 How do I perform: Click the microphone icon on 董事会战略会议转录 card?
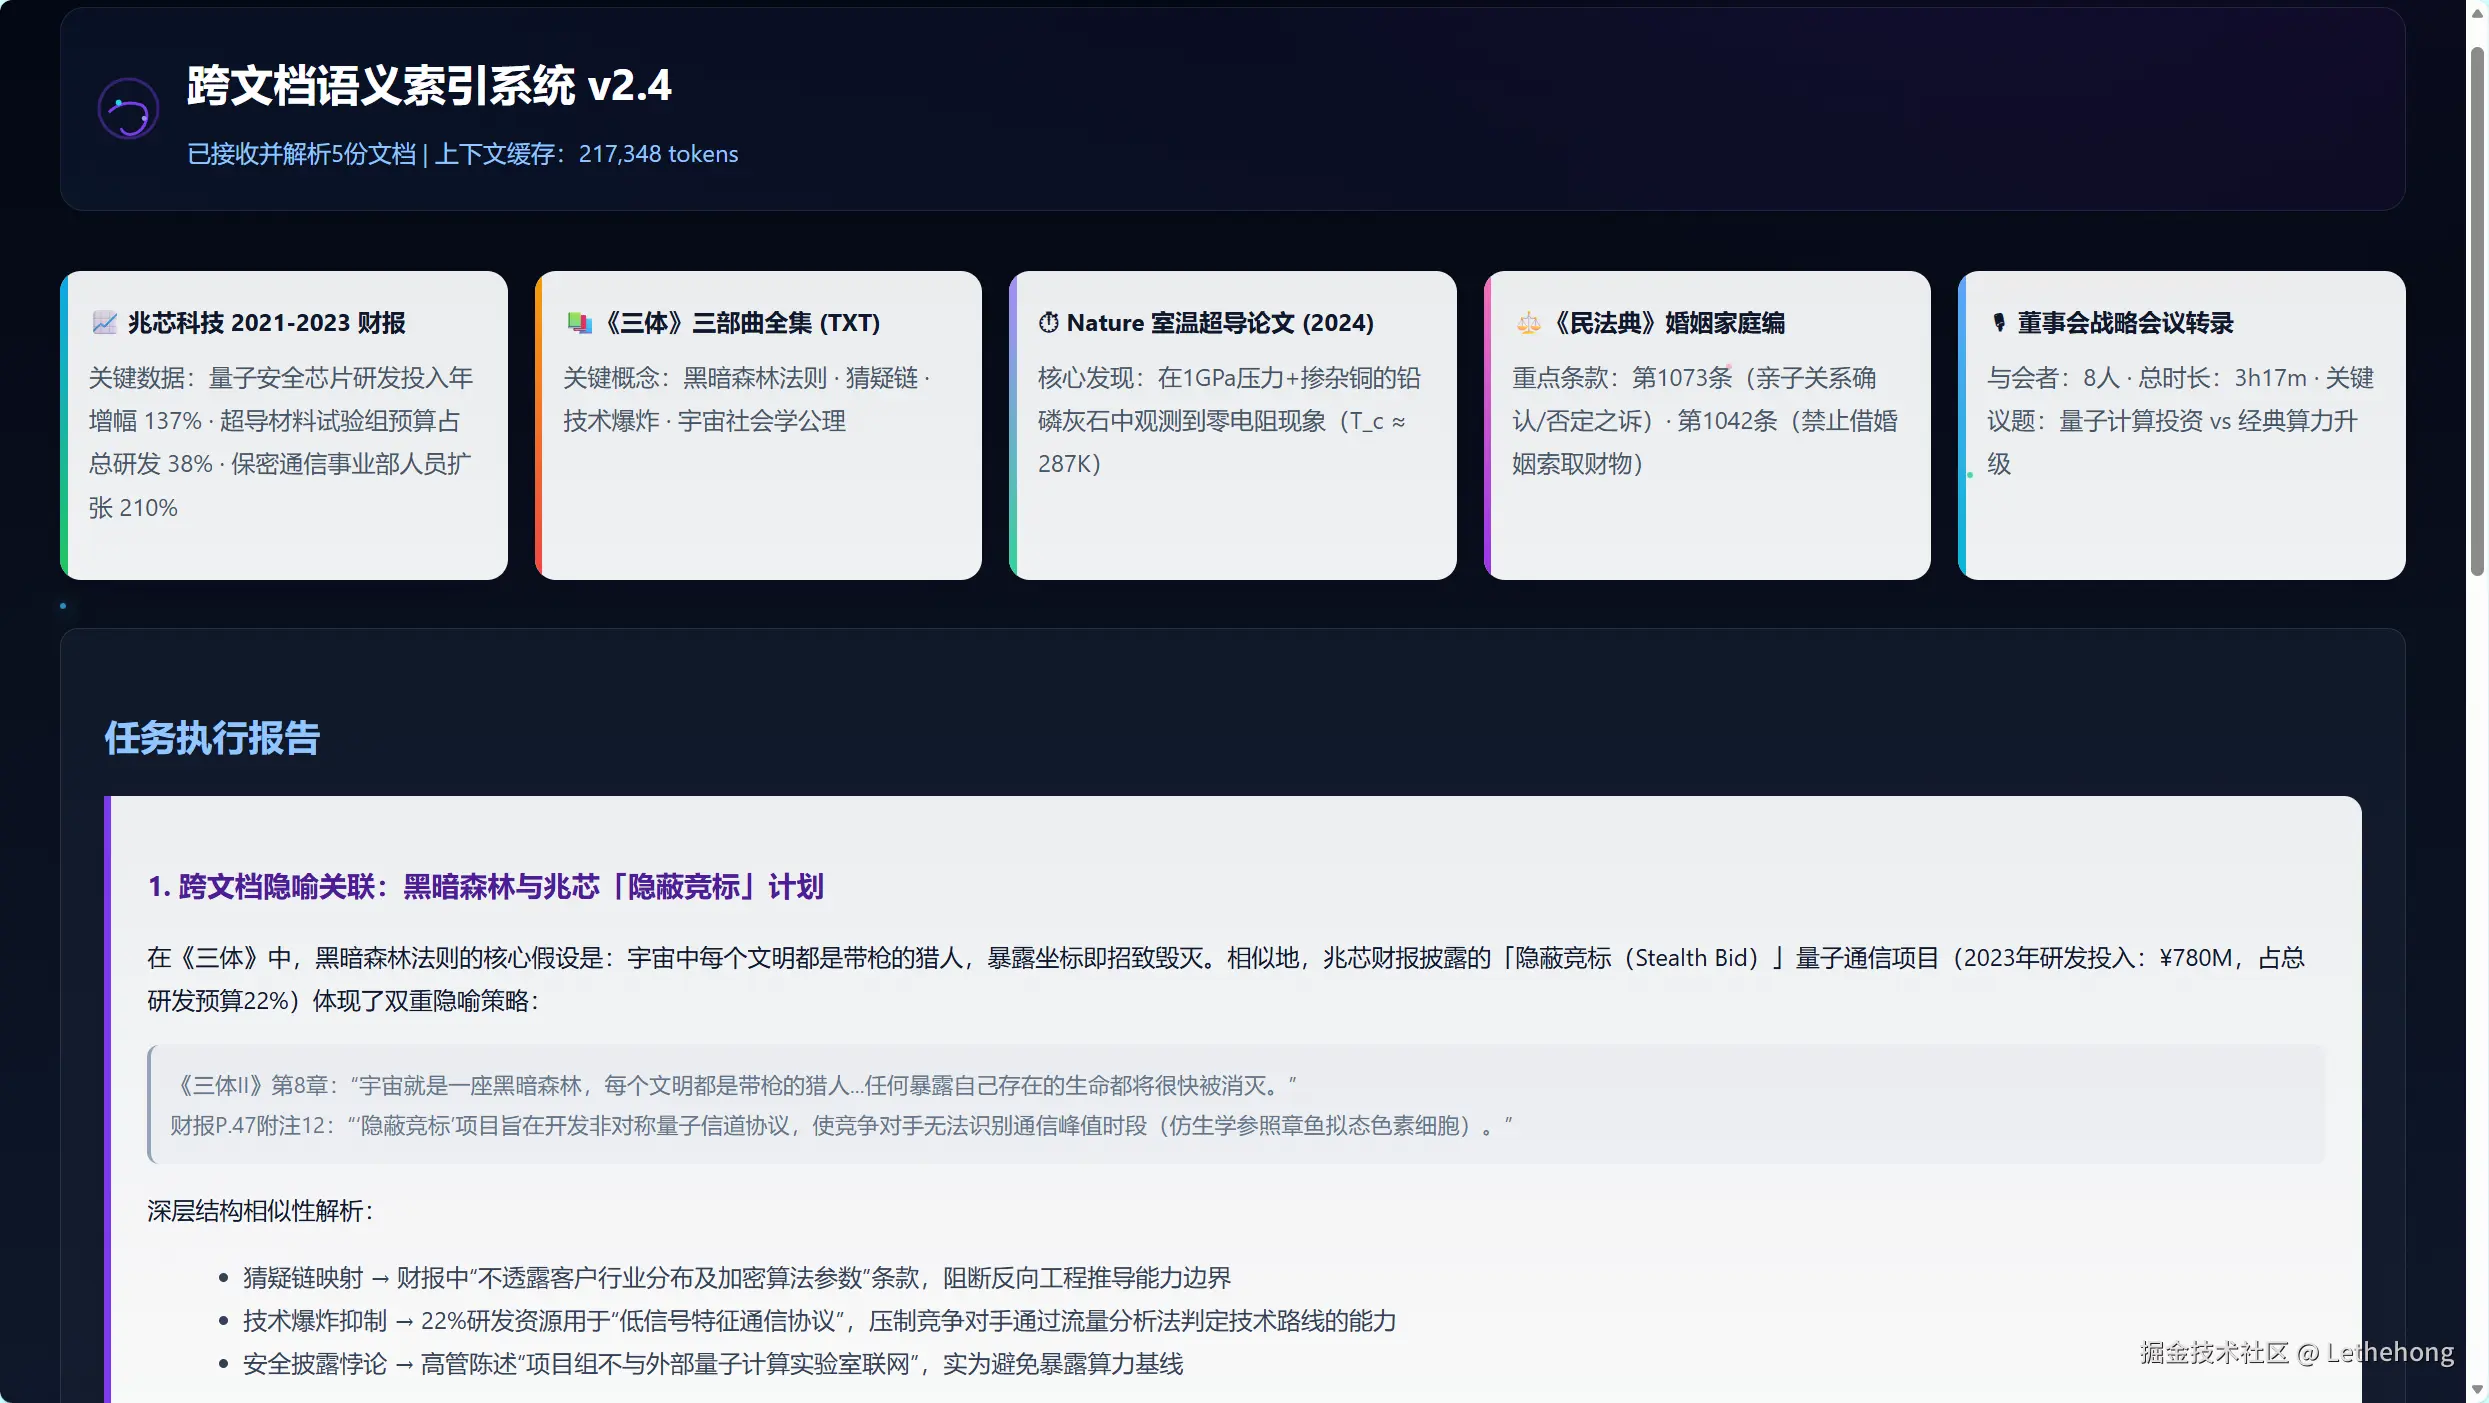click(x=1998, y=322)
